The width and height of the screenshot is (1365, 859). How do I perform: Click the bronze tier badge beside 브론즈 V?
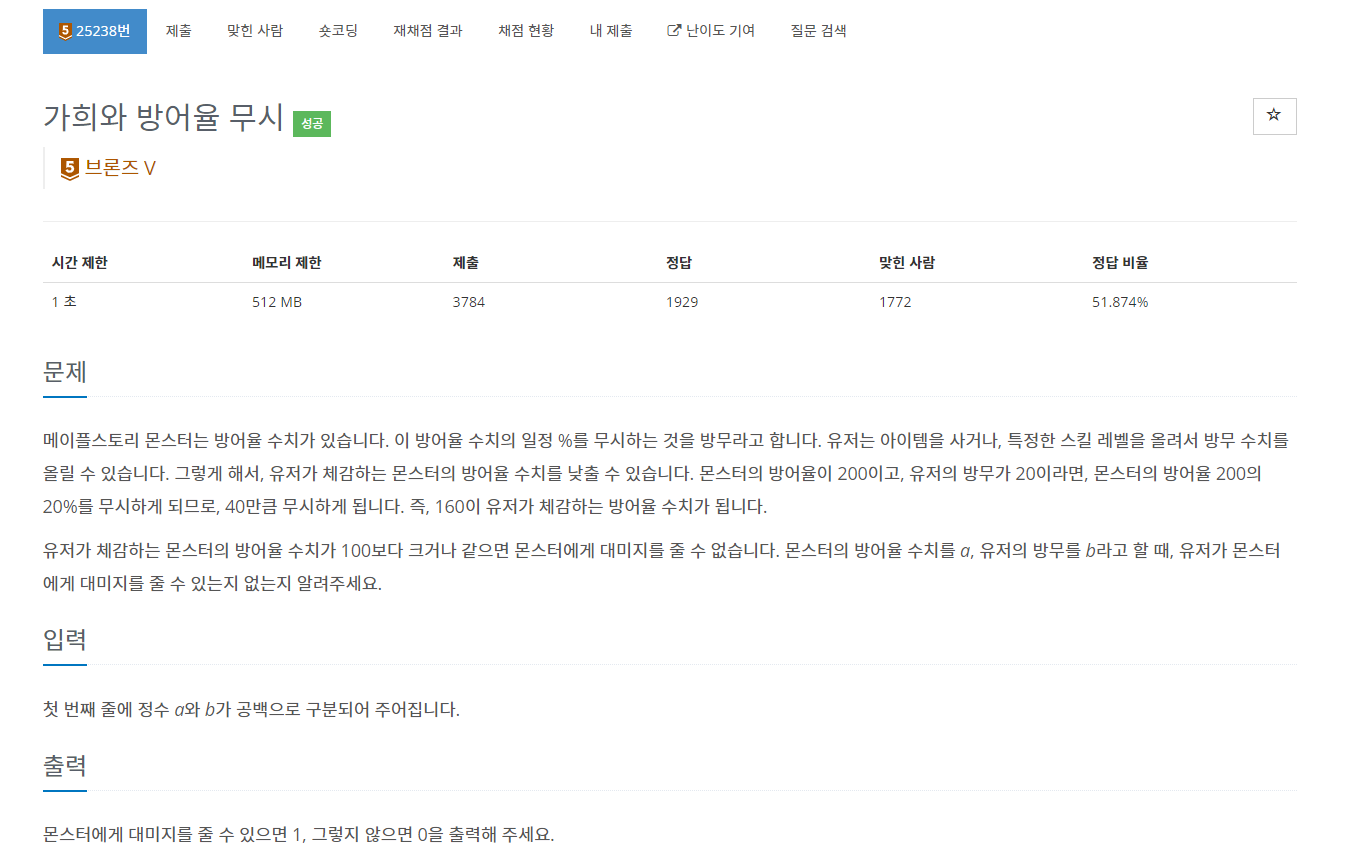point(69,168)
